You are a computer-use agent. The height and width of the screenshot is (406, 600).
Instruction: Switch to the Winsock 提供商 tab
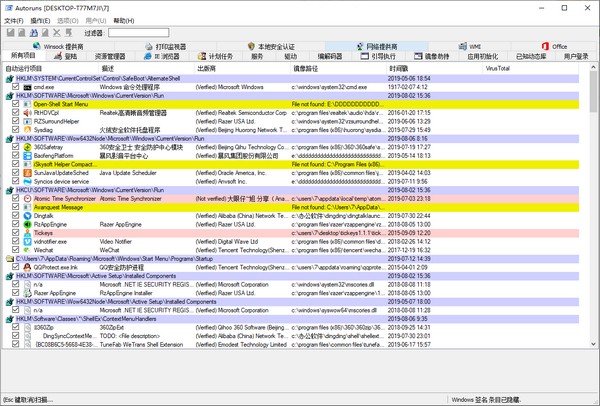[62, 46]
